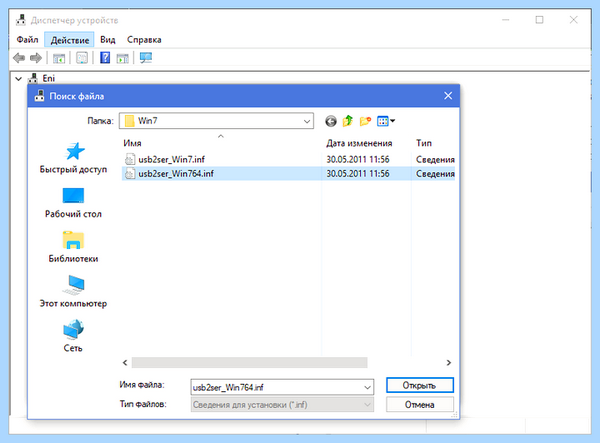
Task: Sort files by the Тип column header
Action: (x=424, y=143)
